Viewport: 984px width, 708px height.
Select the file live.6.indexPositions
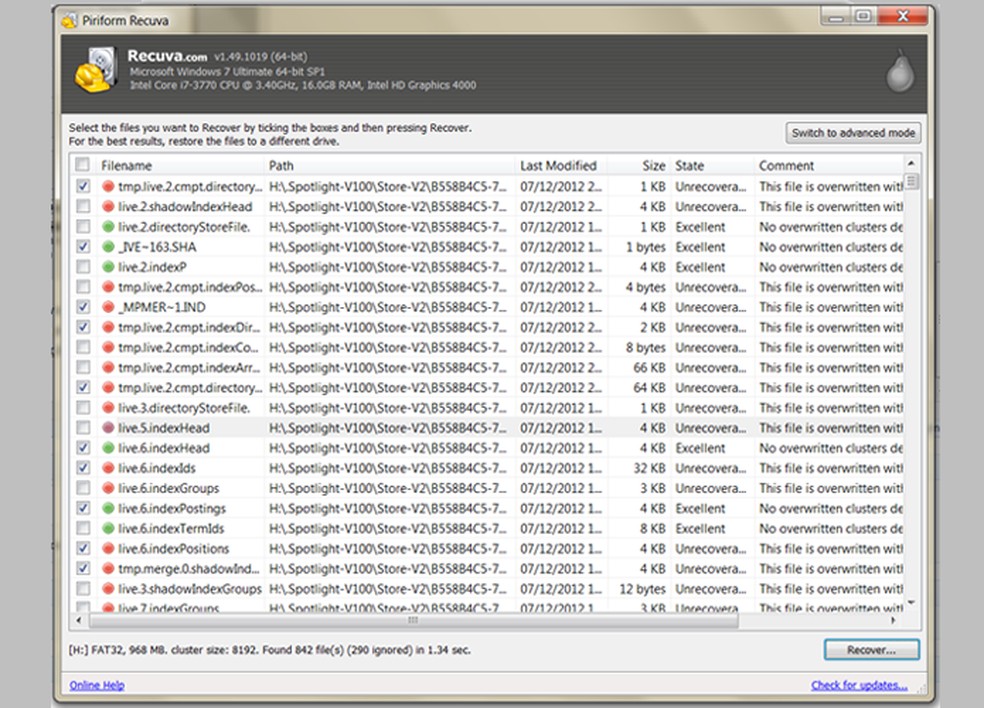[174, 549]
